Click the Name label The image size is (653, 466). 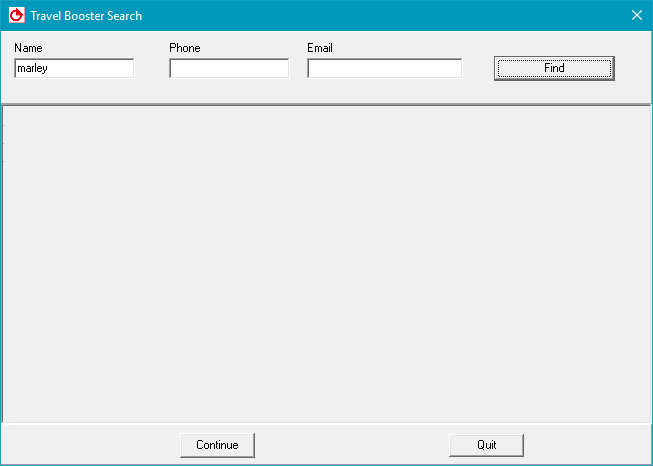pyautogui.click(x=28, y=48)
